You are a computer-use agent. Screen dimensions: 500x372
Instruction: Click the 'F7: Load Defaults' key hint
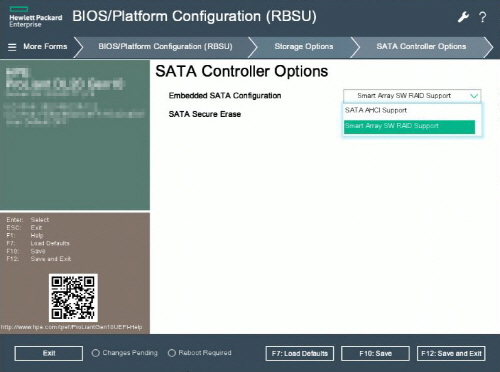[38, 243]
